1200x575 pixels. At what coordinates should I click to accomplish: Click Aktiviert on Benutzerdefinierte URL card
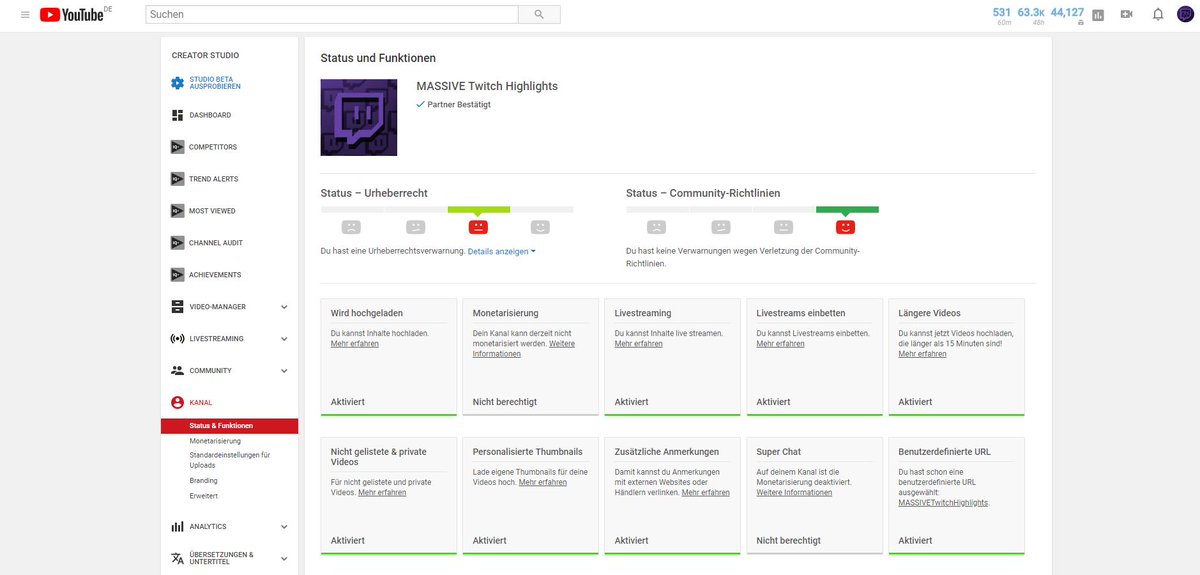click(916, 540)
